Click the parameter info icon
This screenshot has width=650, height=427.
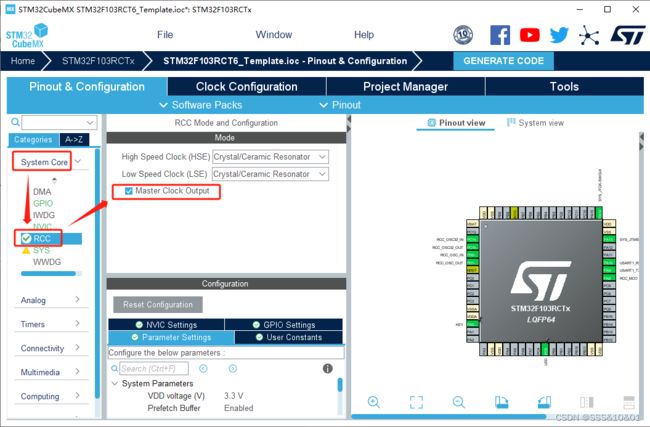327,368
